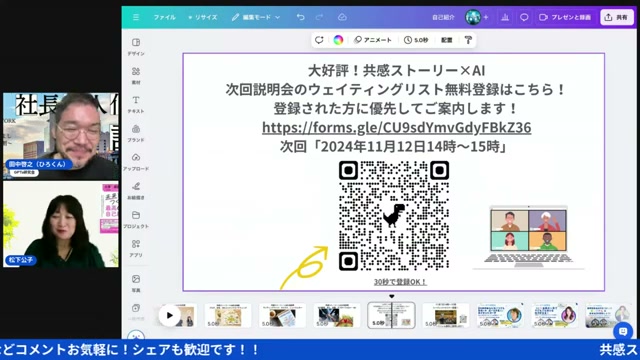Play the presentation with play button
Image resolution: width=640 pixels, height=360 pixels.
170,315
